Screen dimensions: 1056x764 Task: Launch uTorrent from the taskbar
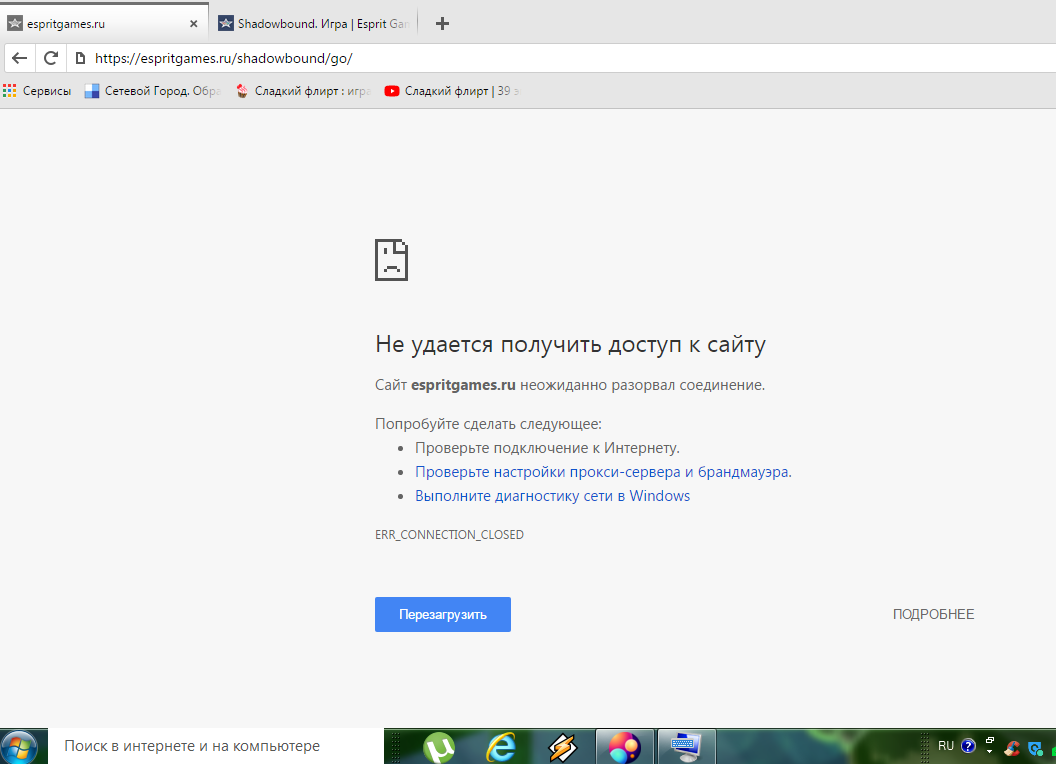pyautogui.click(x=439, y=746)
